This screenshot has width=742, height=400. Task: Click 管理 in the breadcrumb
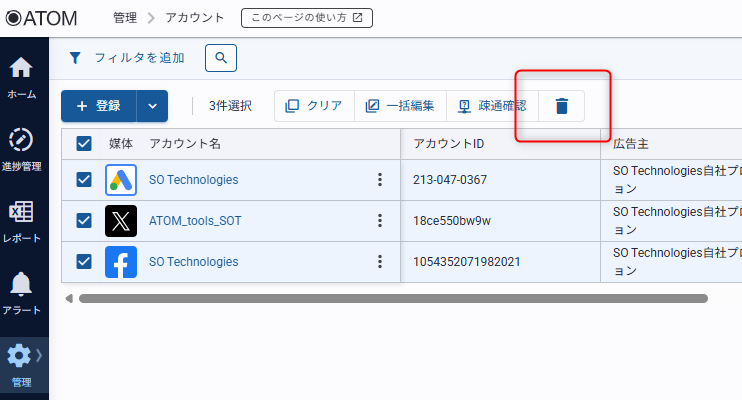[x=125, y=18]
